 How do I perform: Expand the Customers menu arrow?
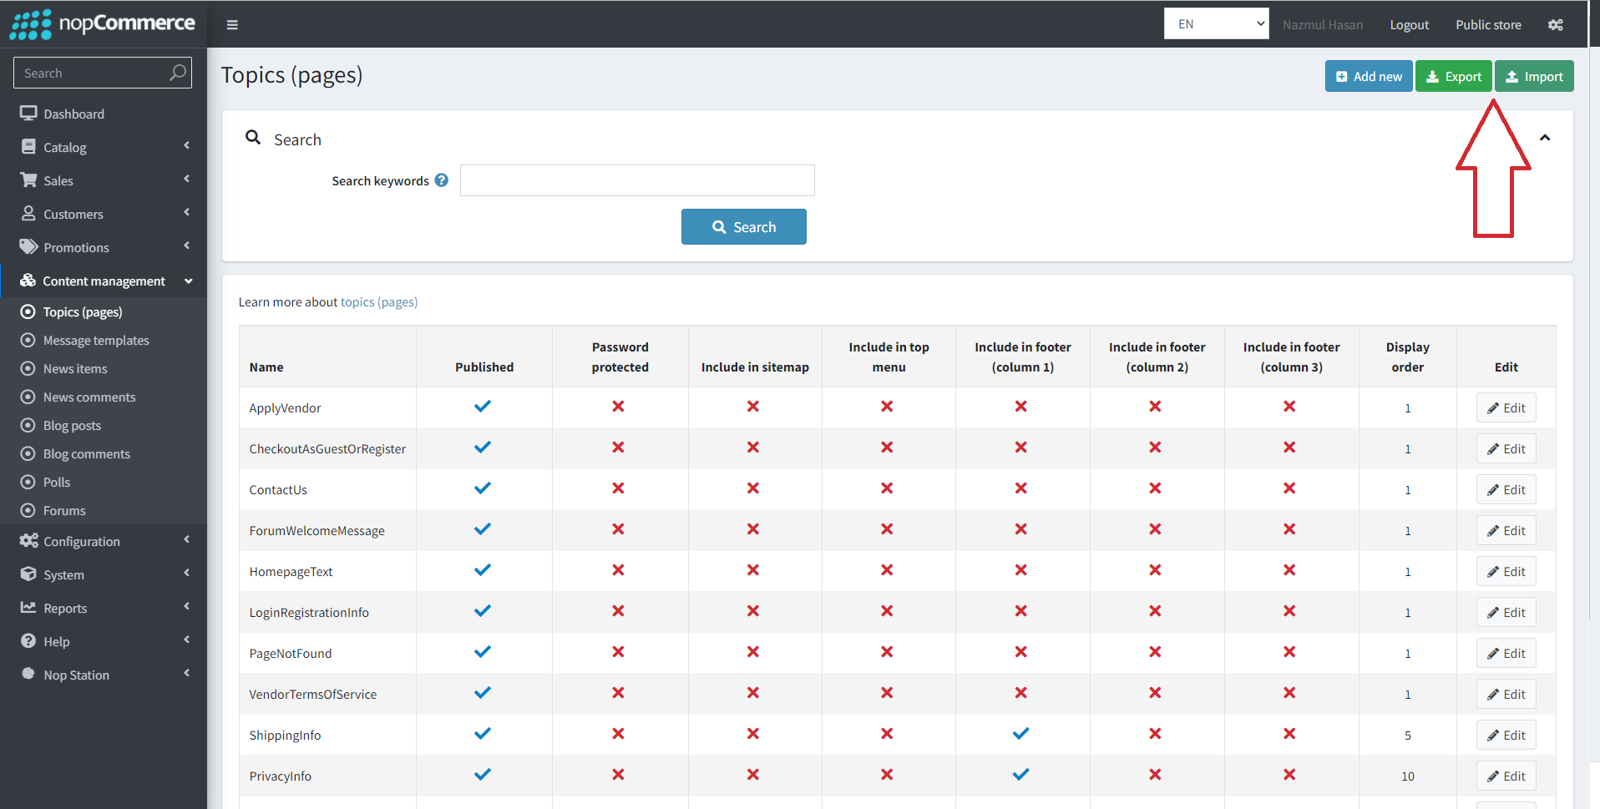point(187,213)
